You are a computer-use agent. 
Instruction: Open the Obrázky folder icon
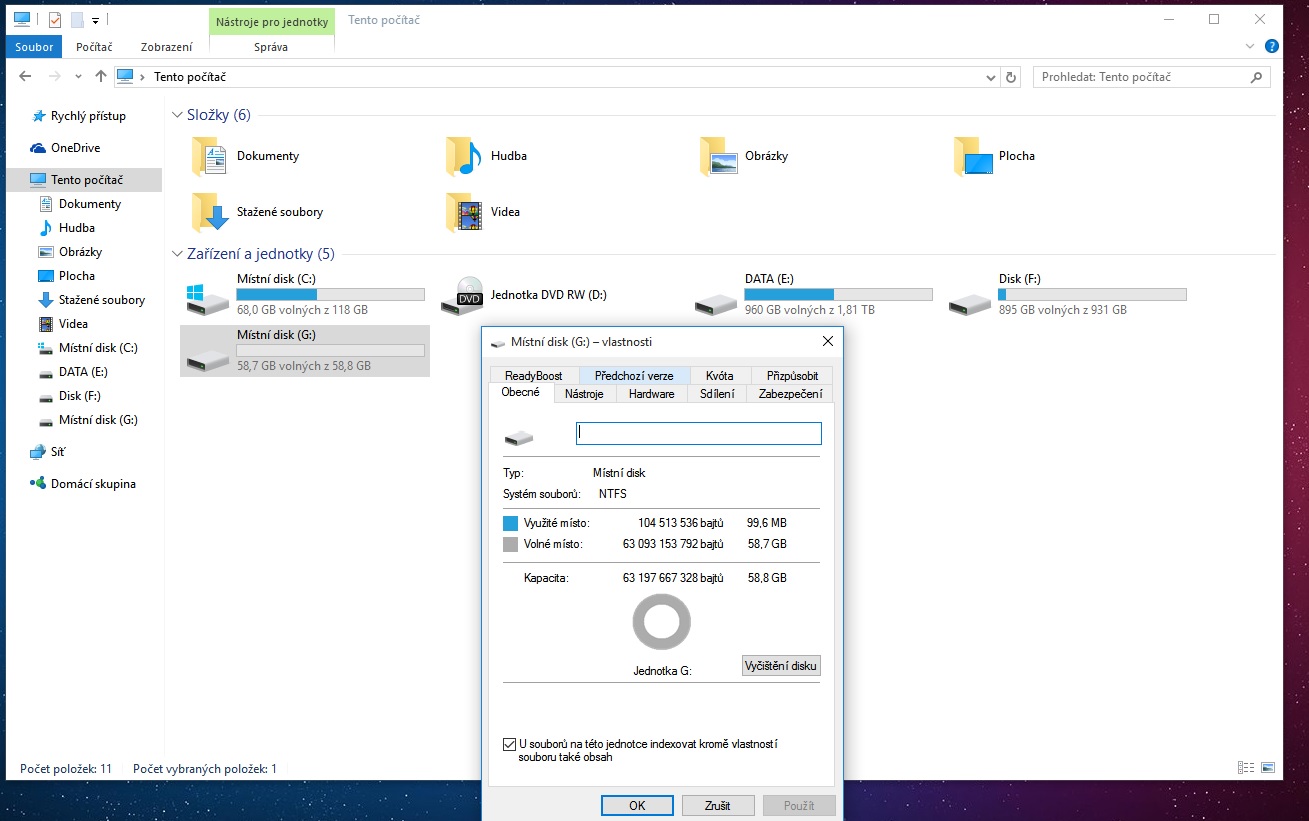(x=719, y=156)
